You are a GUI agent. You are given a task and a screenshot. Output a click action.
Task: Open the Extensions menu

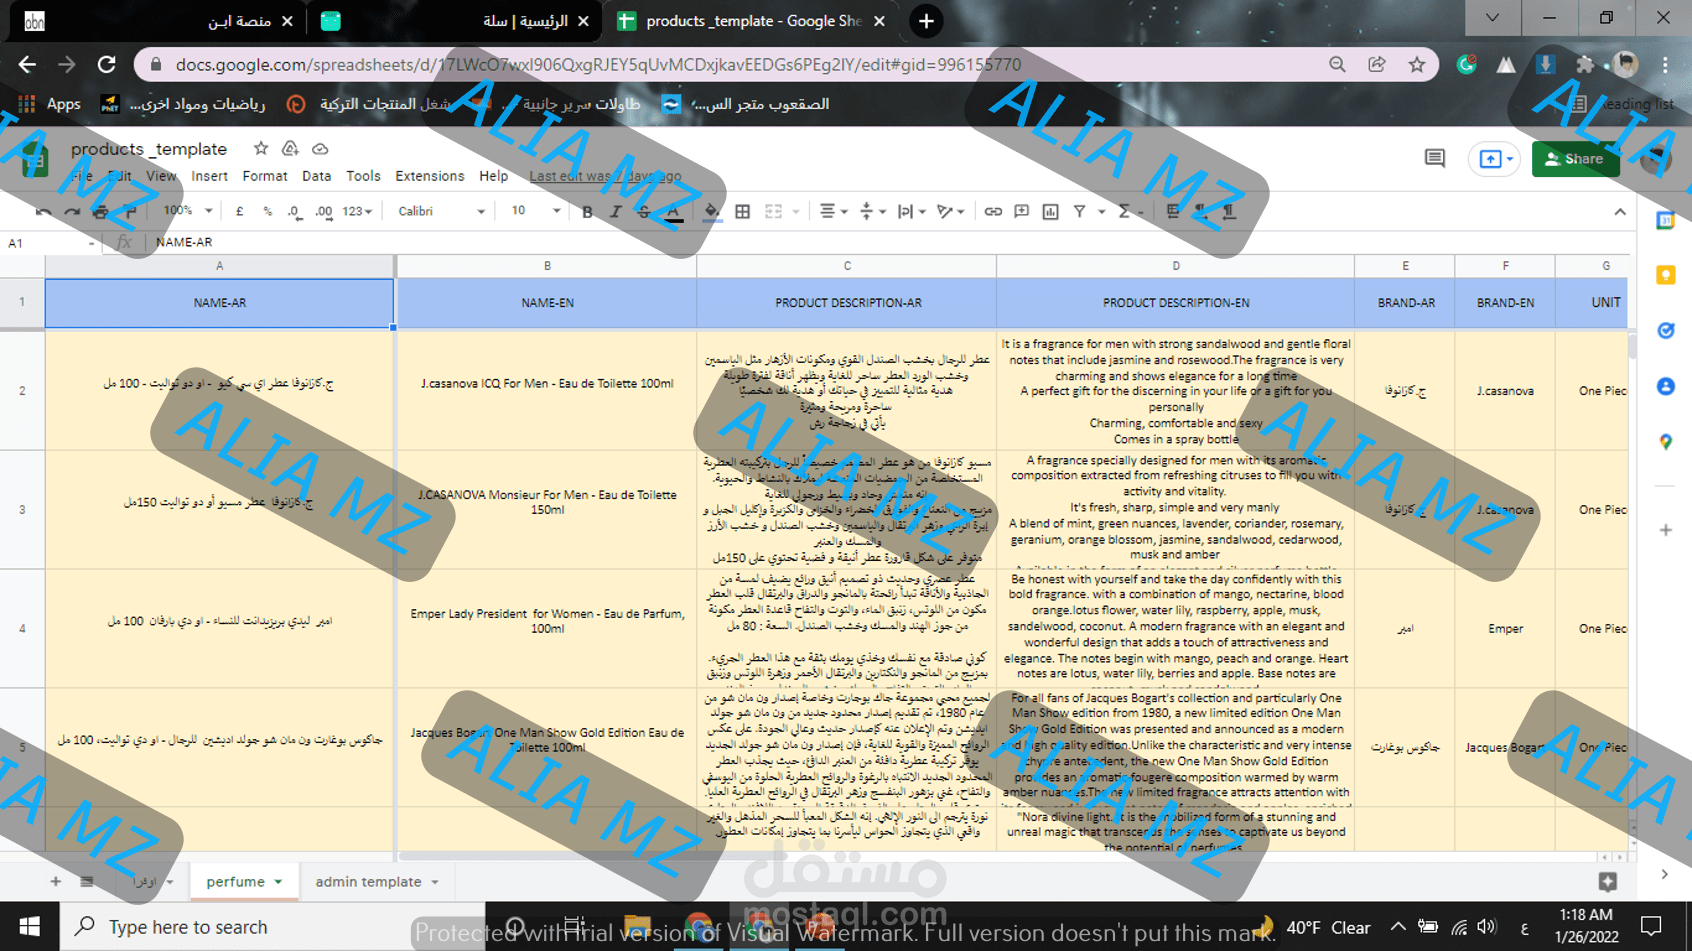click(430, 176)
